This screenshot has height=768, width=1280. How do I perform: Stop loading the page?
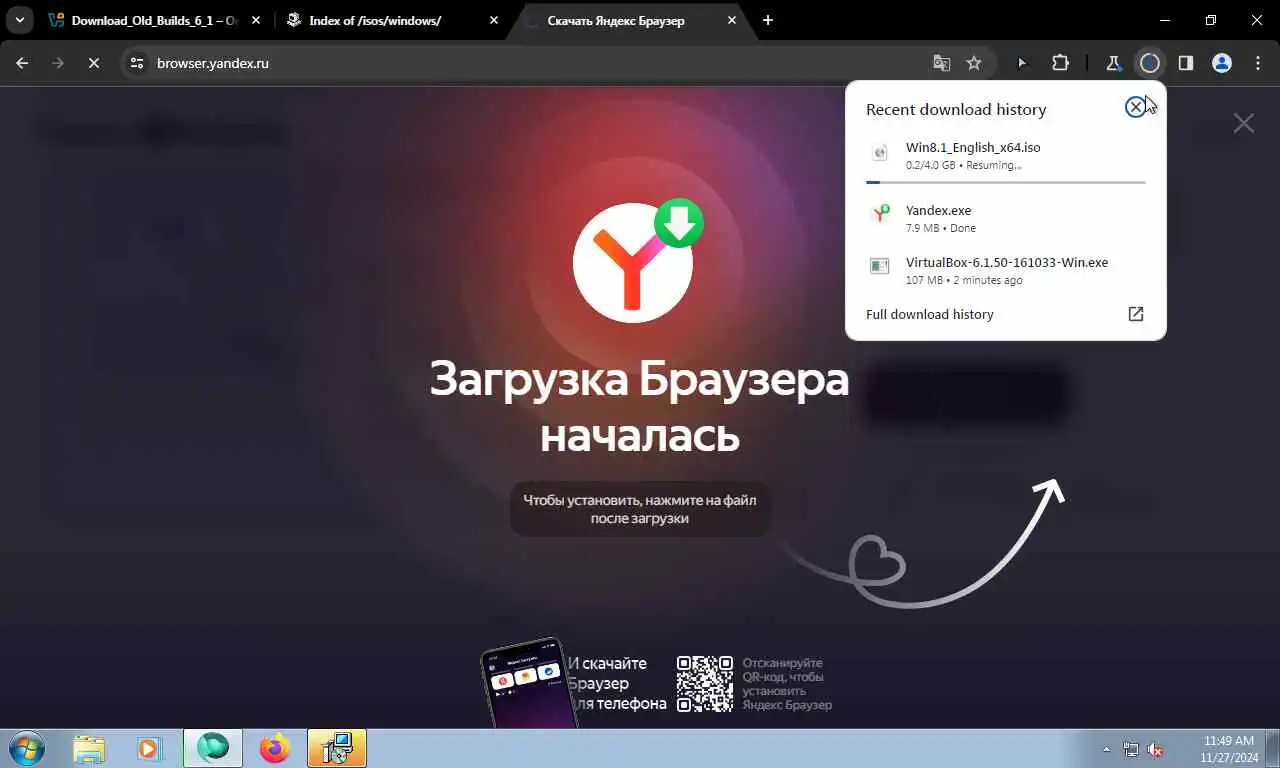[x=93, y=63]
